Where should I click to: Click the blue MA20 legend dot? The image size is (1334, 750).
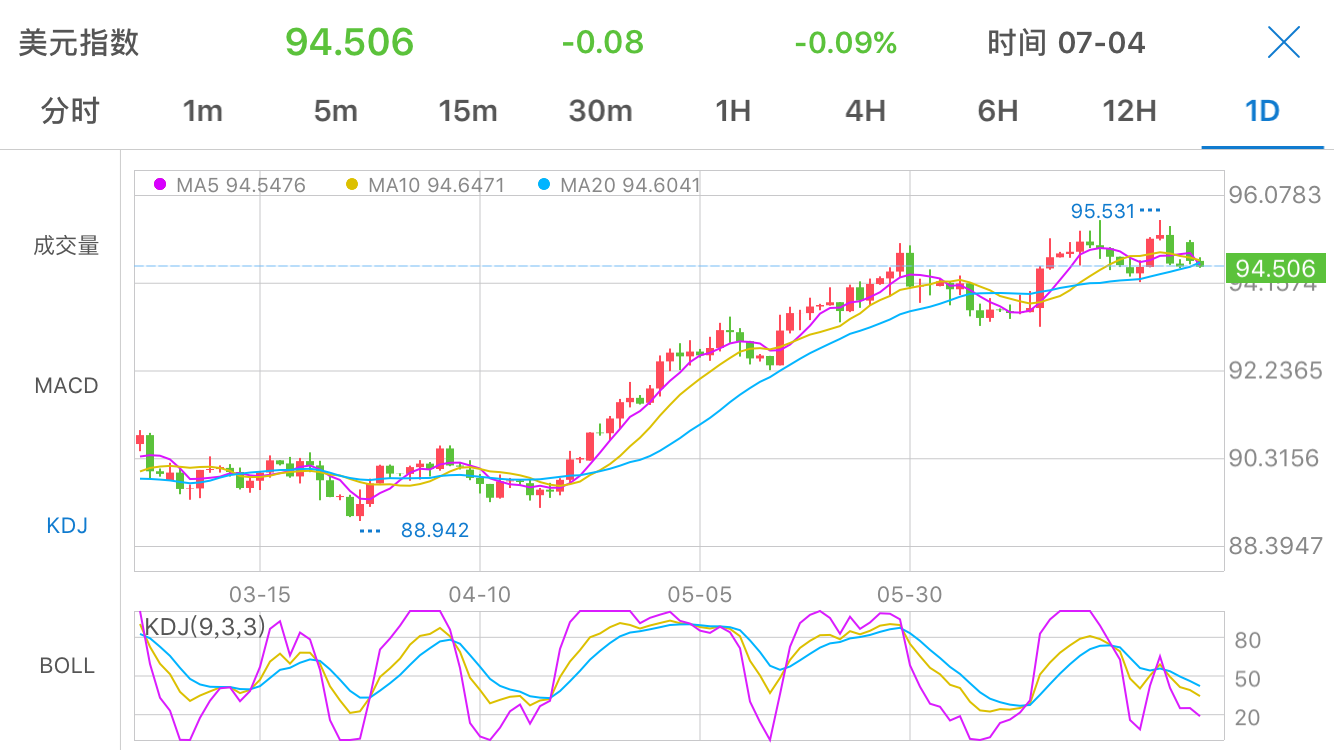tap(543, 185)
